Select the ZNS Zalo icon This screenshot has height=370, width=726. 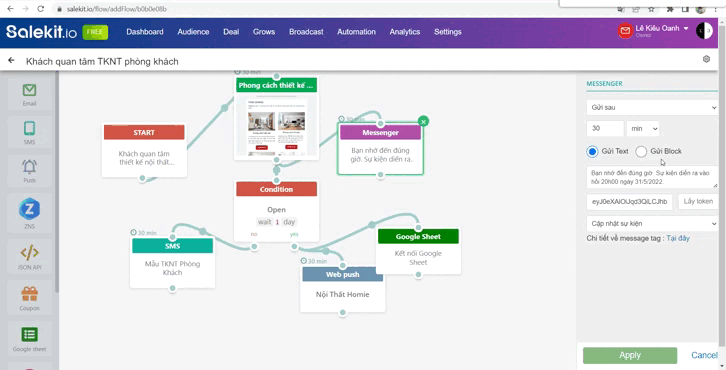pos(29,209)
